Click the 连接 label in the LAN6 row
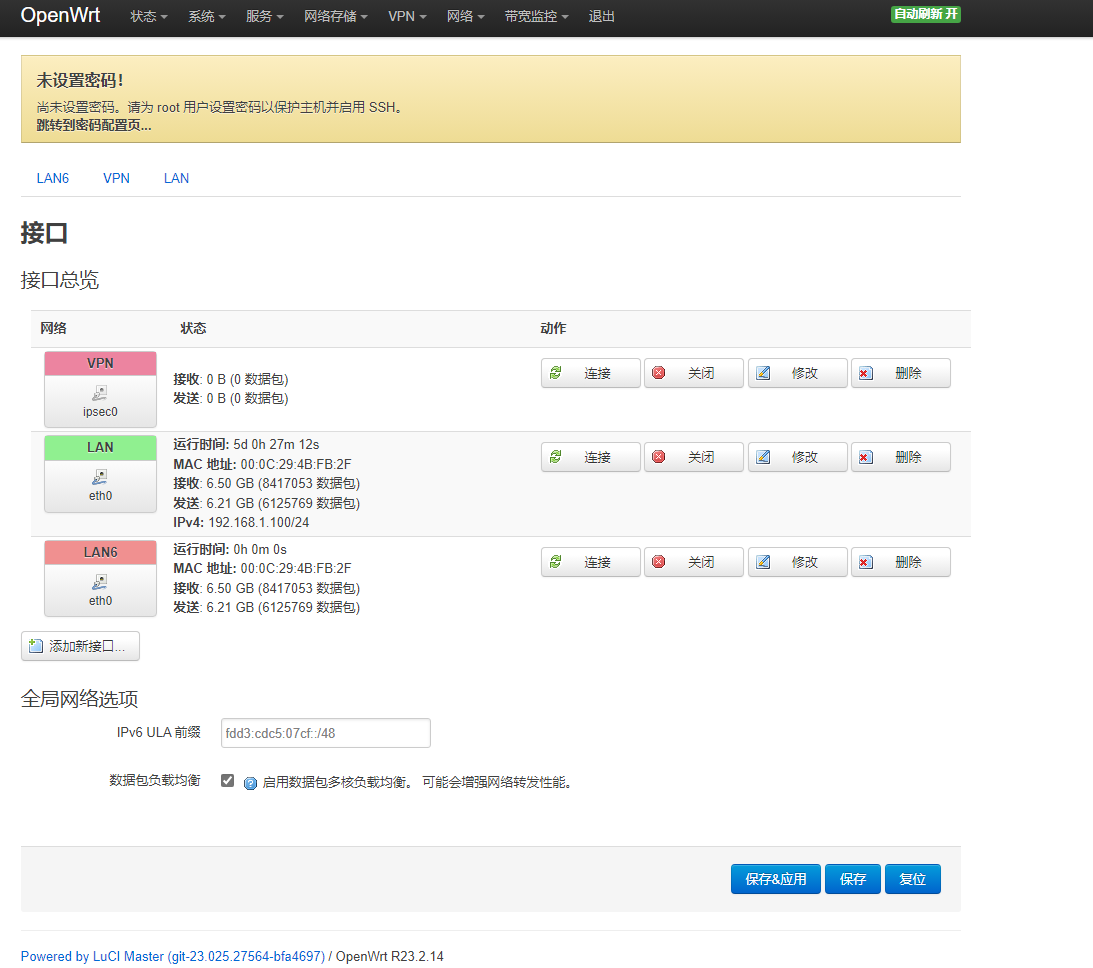Image resolution: width=1093 pixels, height=968 pixels. (x=597, y=562)
